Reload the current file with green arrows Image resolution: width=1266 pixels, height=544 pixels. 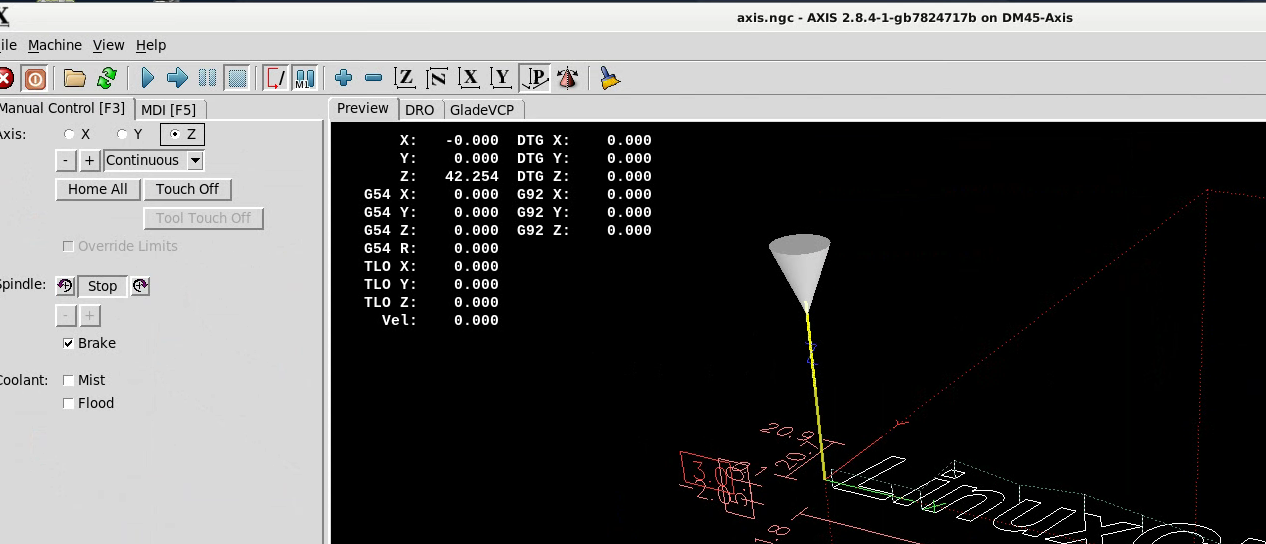tap(106, 78)
